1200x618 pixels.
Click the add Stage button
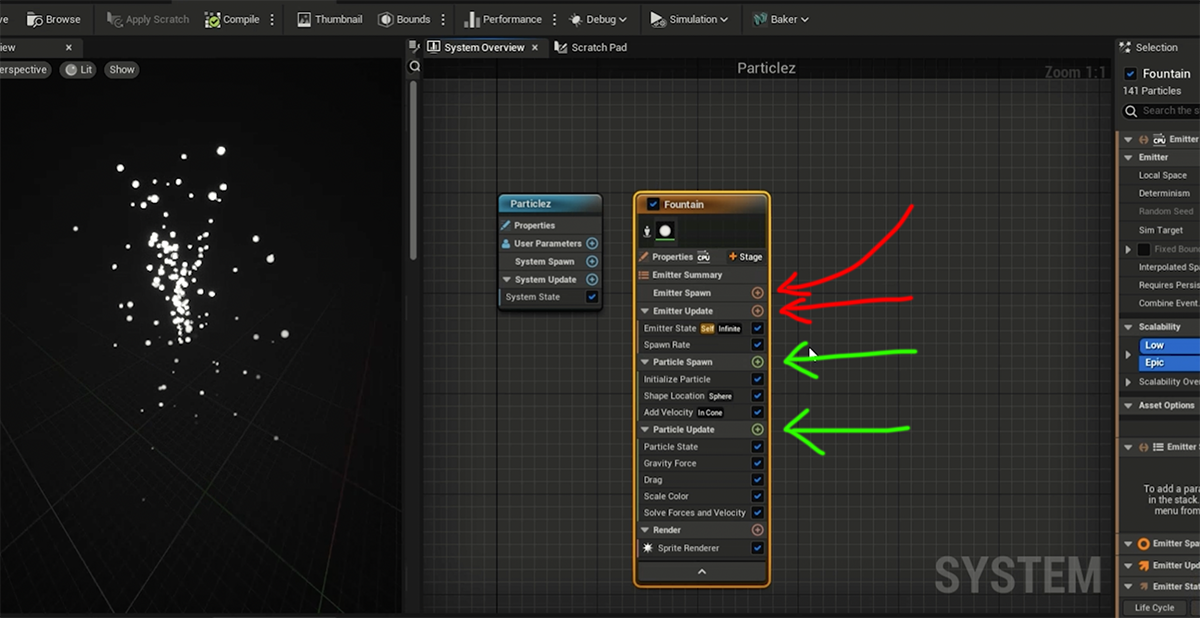point(745,257)
